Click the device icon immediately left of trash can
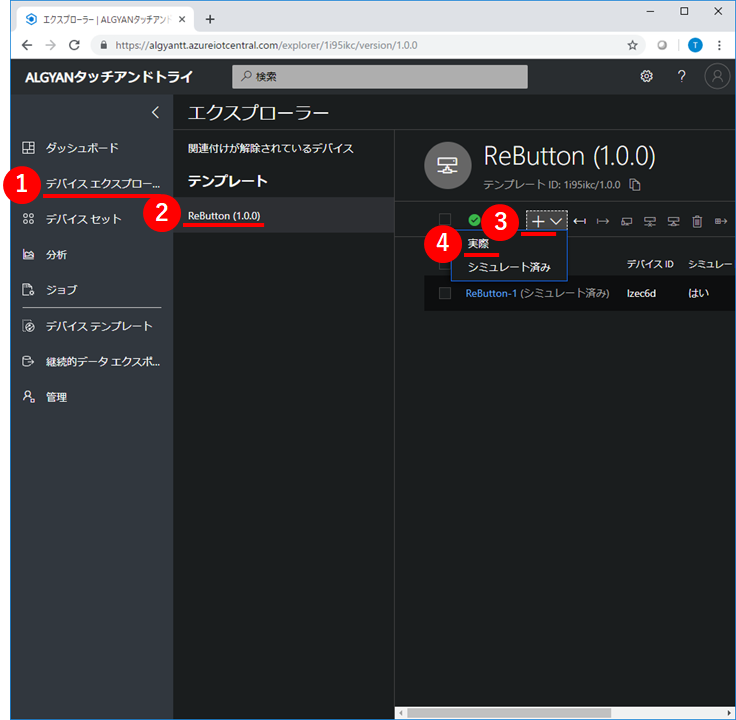The width and height of the screenshot is (736, 720). point(674,221)
